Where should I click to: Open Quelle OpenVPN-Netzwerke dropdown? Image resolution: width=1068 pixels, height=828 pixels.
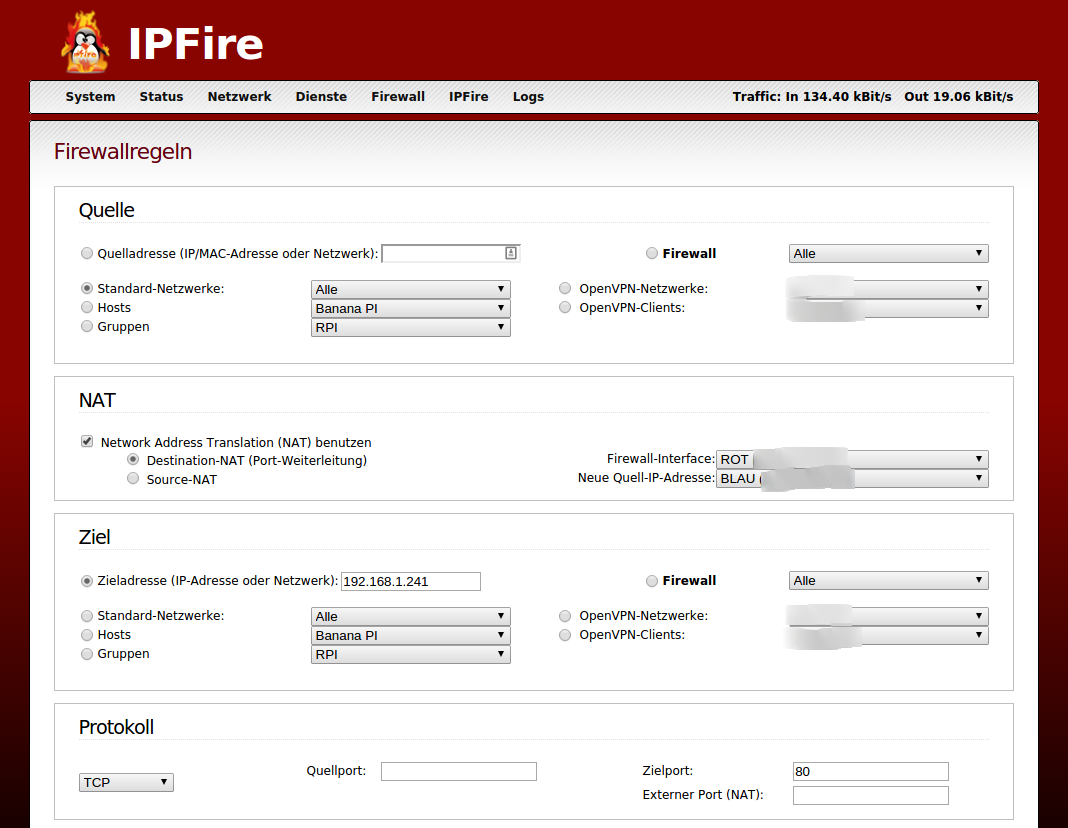click(x=888, y=289)
